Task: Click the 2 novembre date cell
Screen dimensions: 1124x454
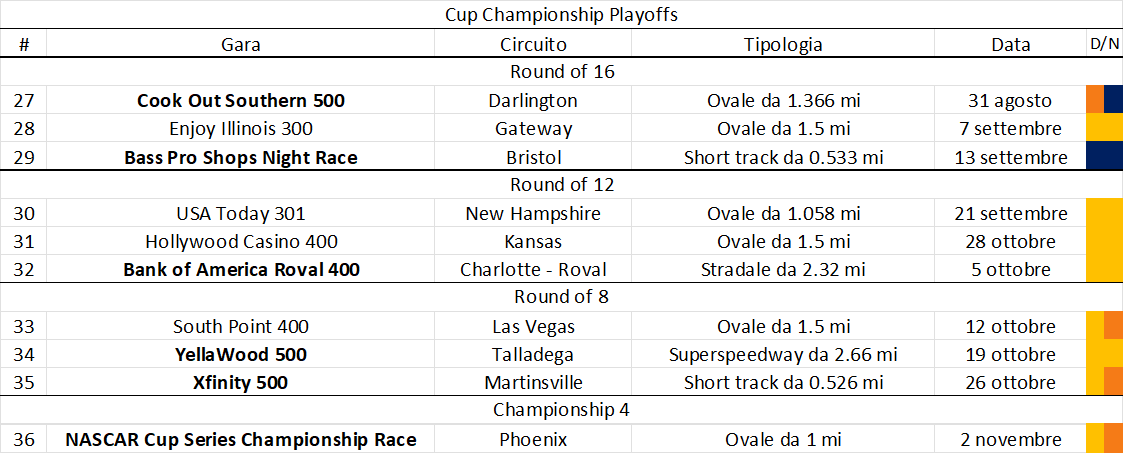Action: [x=1011, y=439]
